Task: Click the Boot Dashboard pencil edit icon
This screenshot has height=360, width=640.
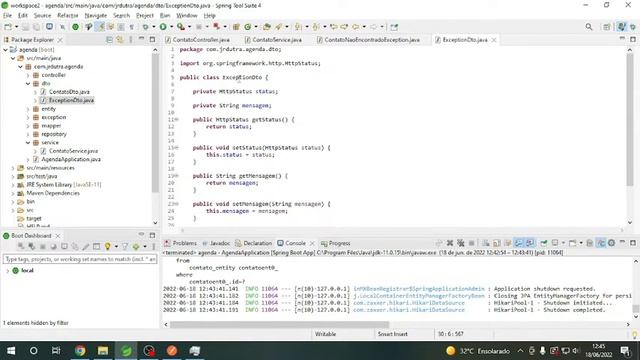Action: (x=86, y=247)
